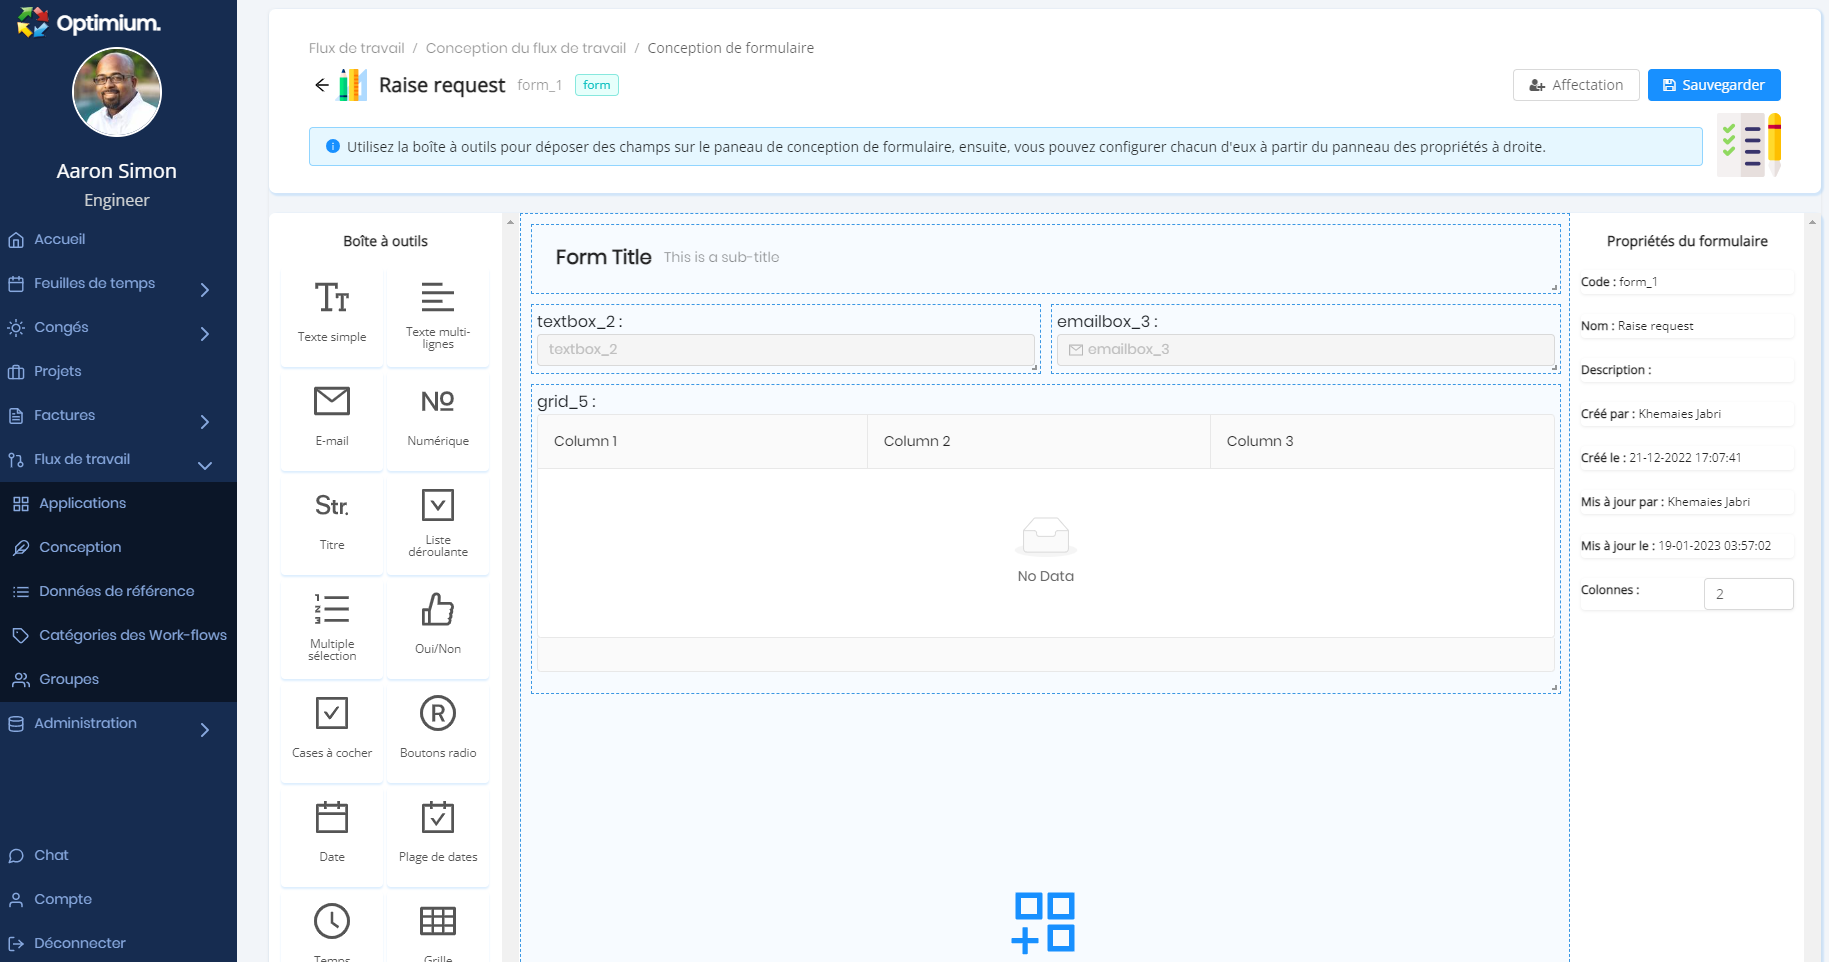The image size is (1829, 962).
Task: Expand the Congés submenu
Action: [204, 334]
